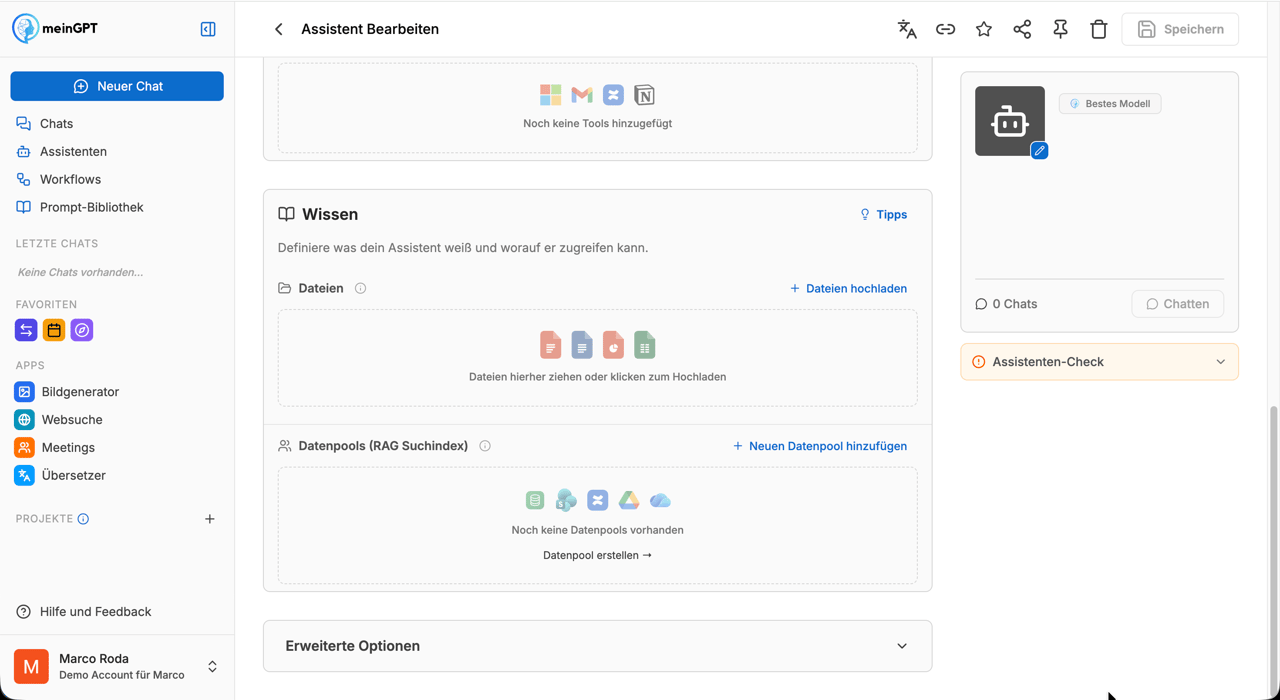The image size is (1280, 700).
Task: Delete the assistant via trash icon
Action: [x=1099, y=29]
